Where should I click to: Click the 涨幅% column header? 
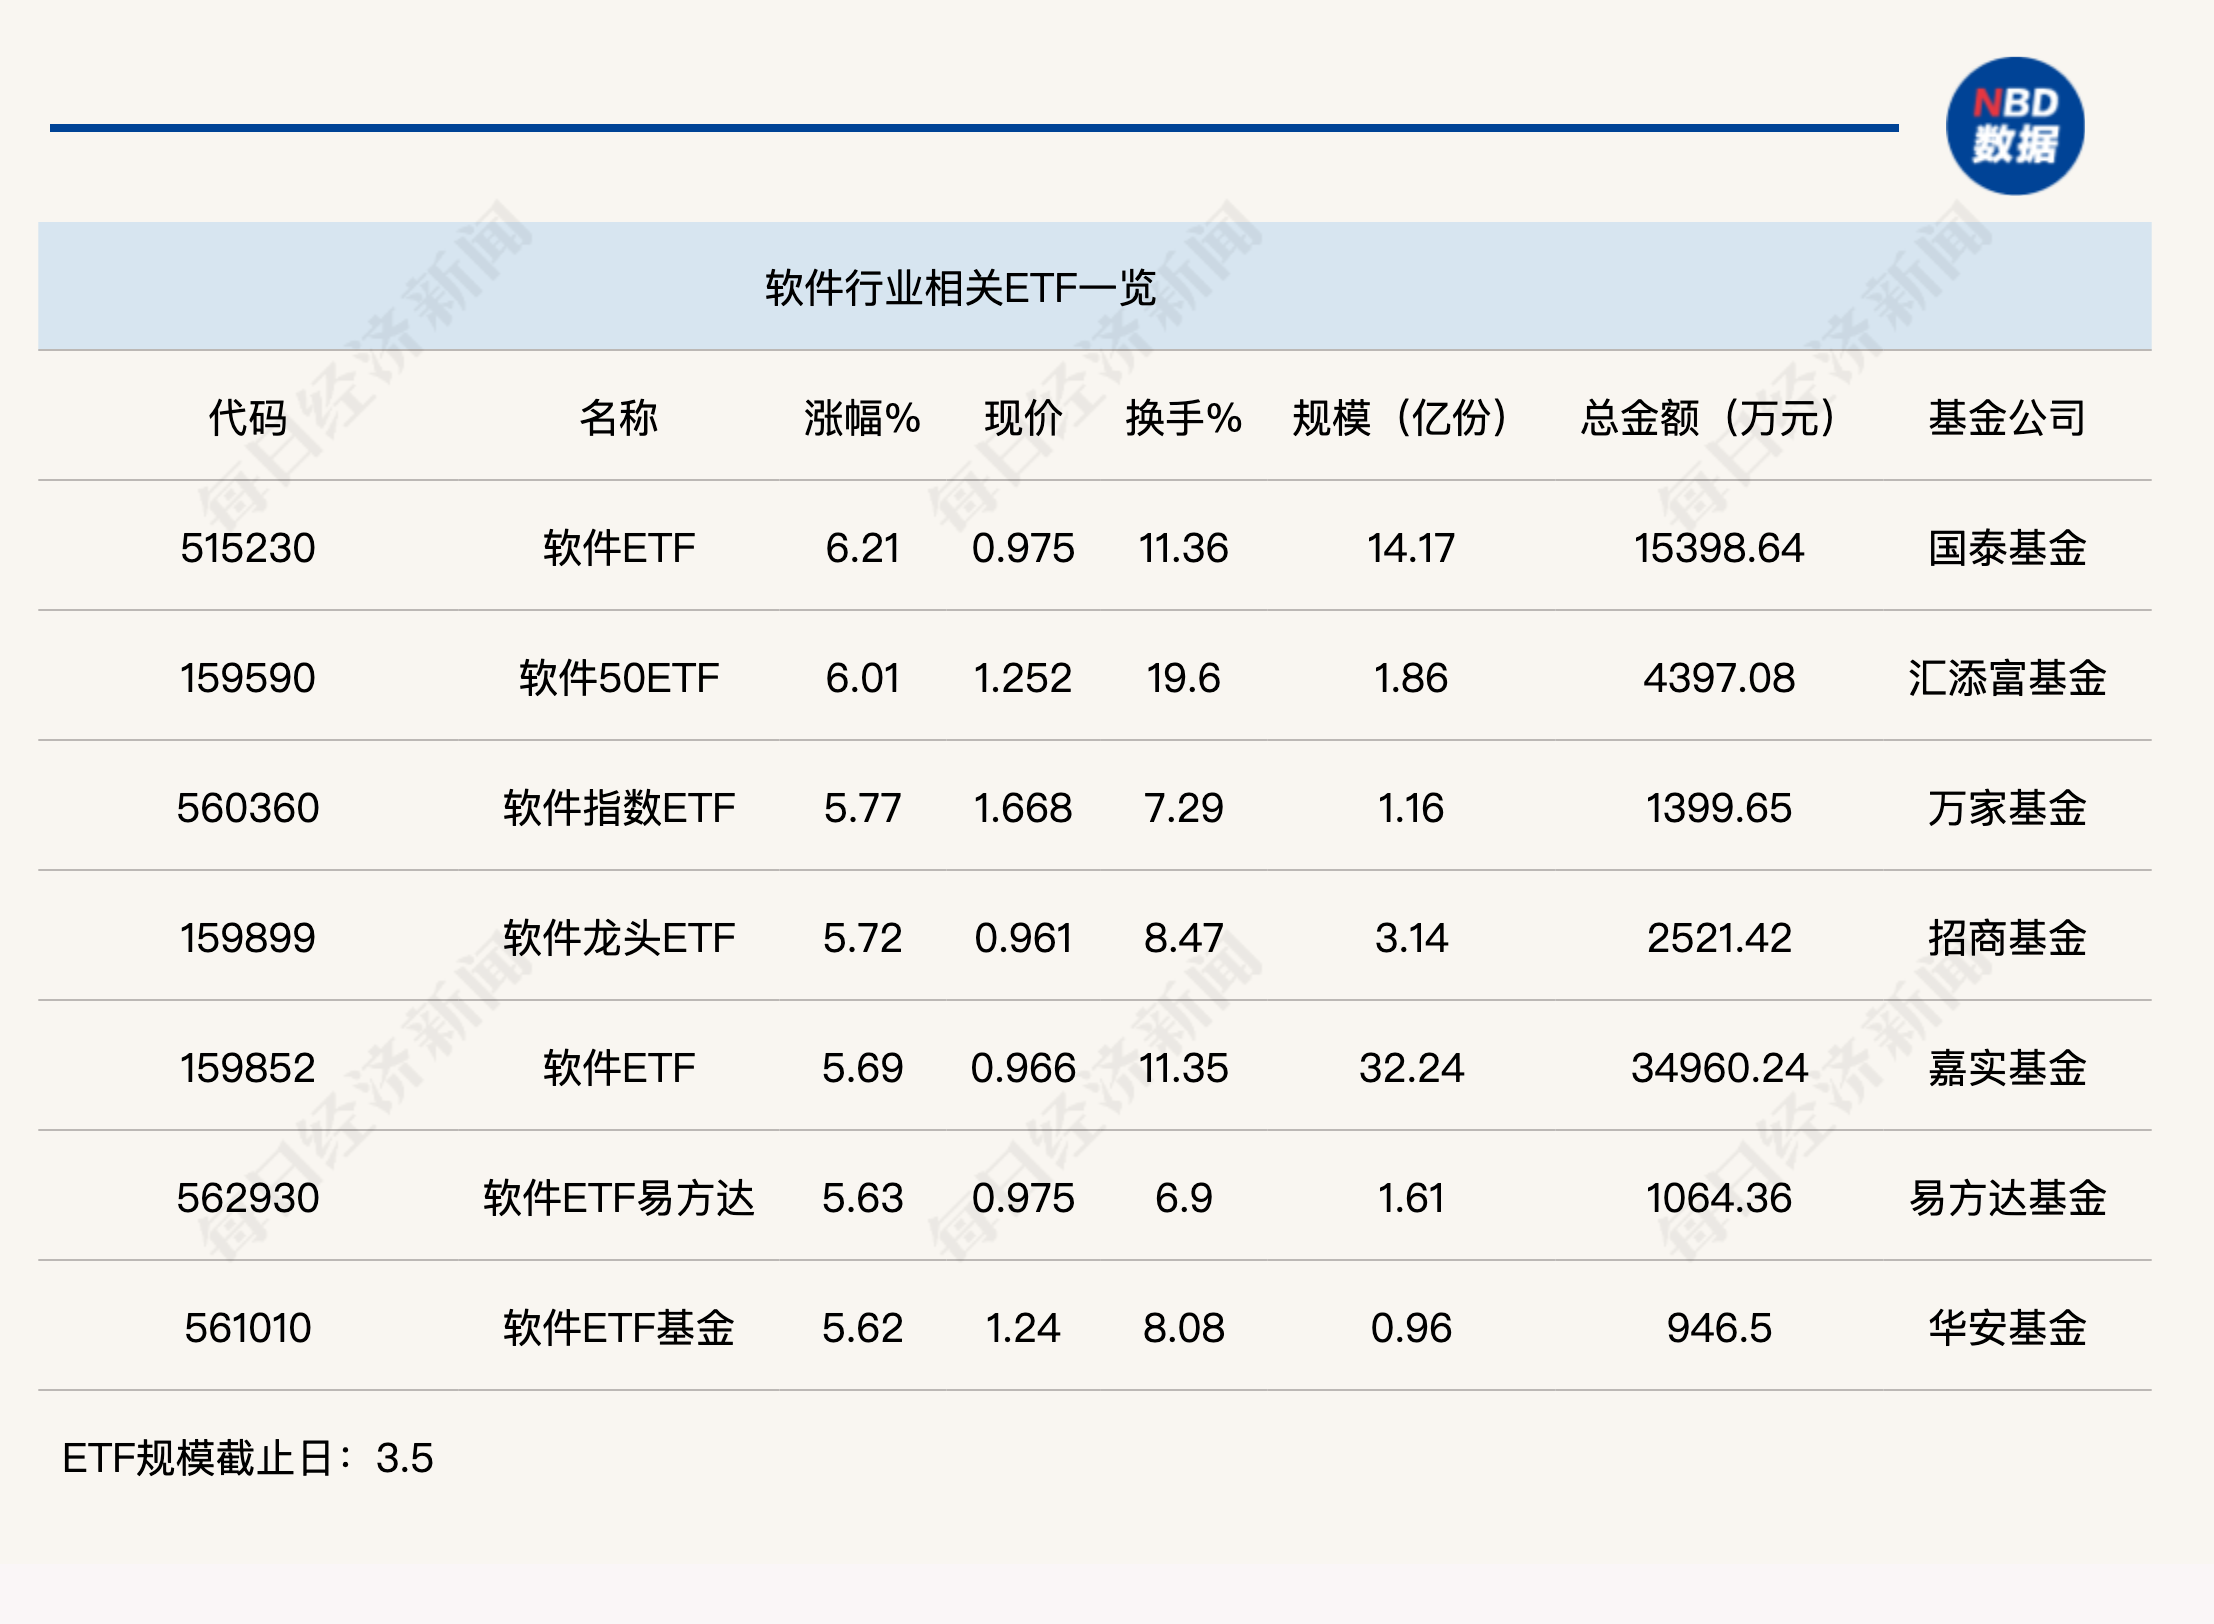point(862,417)
